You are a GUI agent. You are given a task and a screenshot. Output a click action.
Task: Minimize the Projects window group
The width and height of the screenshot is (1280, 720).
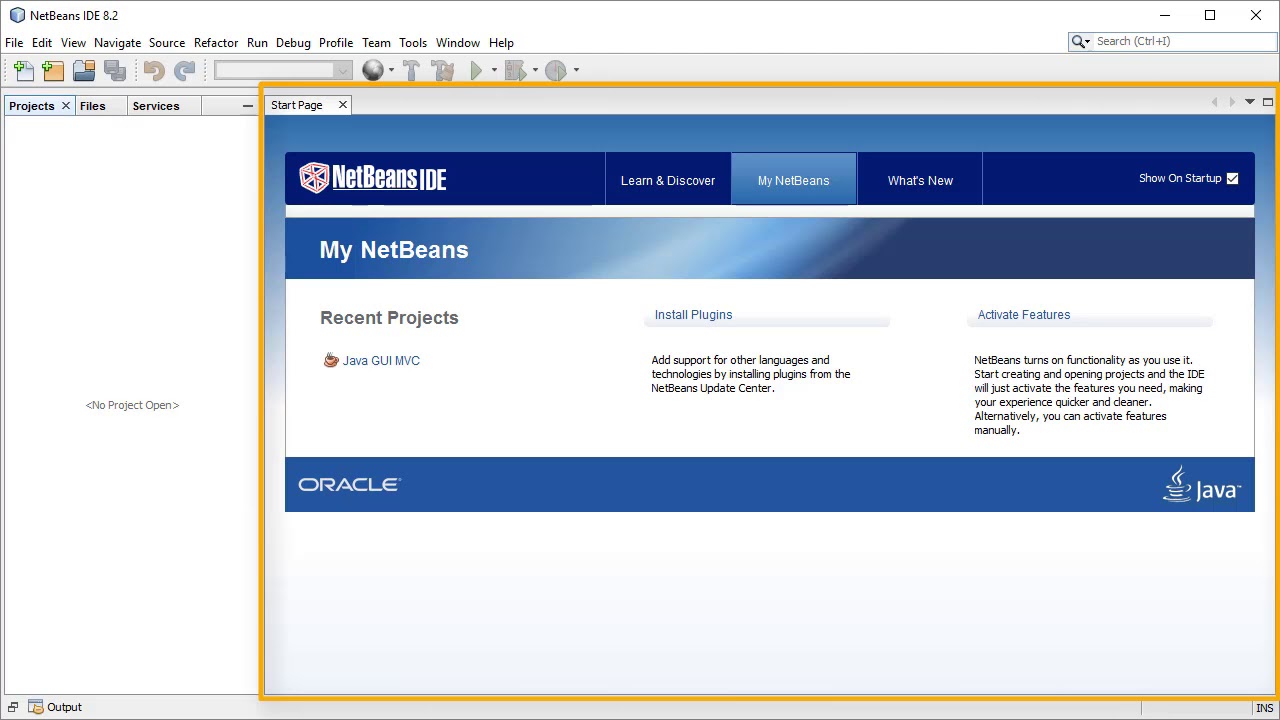(x=248, y=106)
